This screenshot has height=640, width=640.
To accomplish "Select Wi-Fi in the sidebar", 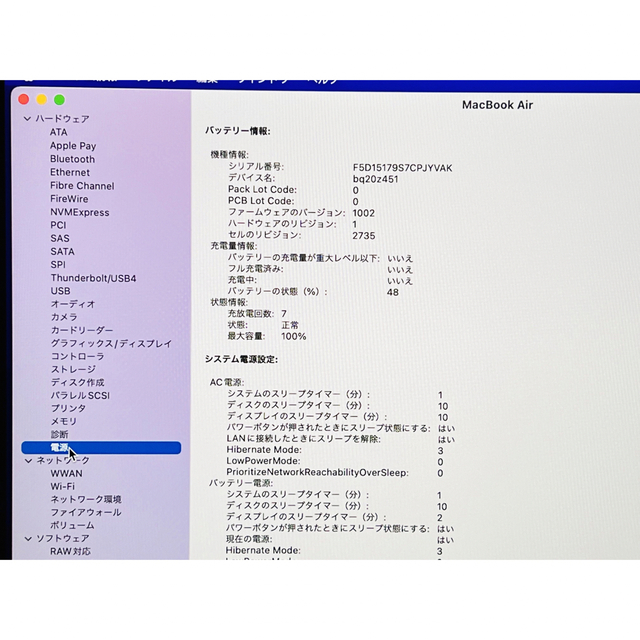I will point(62,487).
